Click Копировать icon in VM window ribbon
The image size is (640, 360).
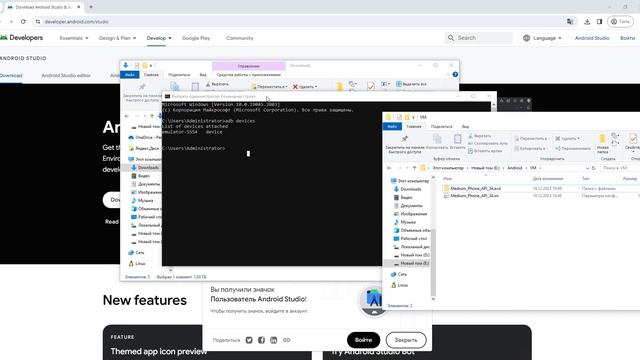437,142
